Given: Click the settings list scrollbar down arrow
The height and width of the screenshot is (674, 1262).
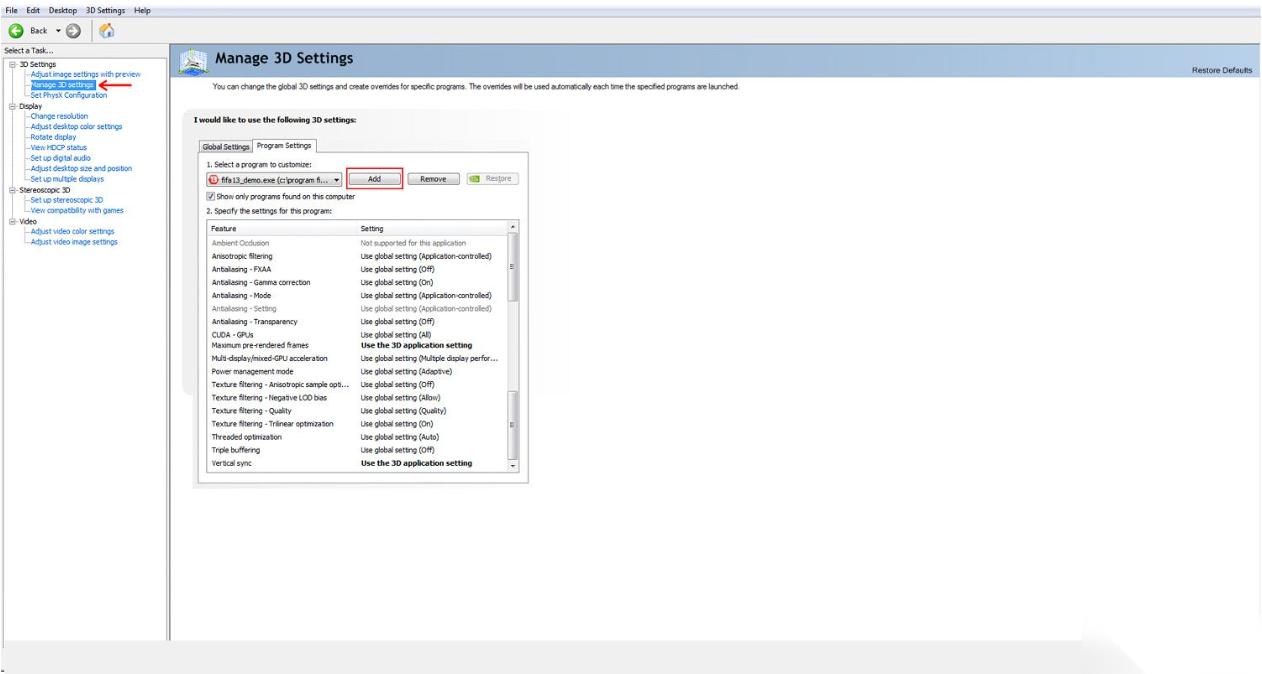Looking at the screenshot, I should 514,466.
